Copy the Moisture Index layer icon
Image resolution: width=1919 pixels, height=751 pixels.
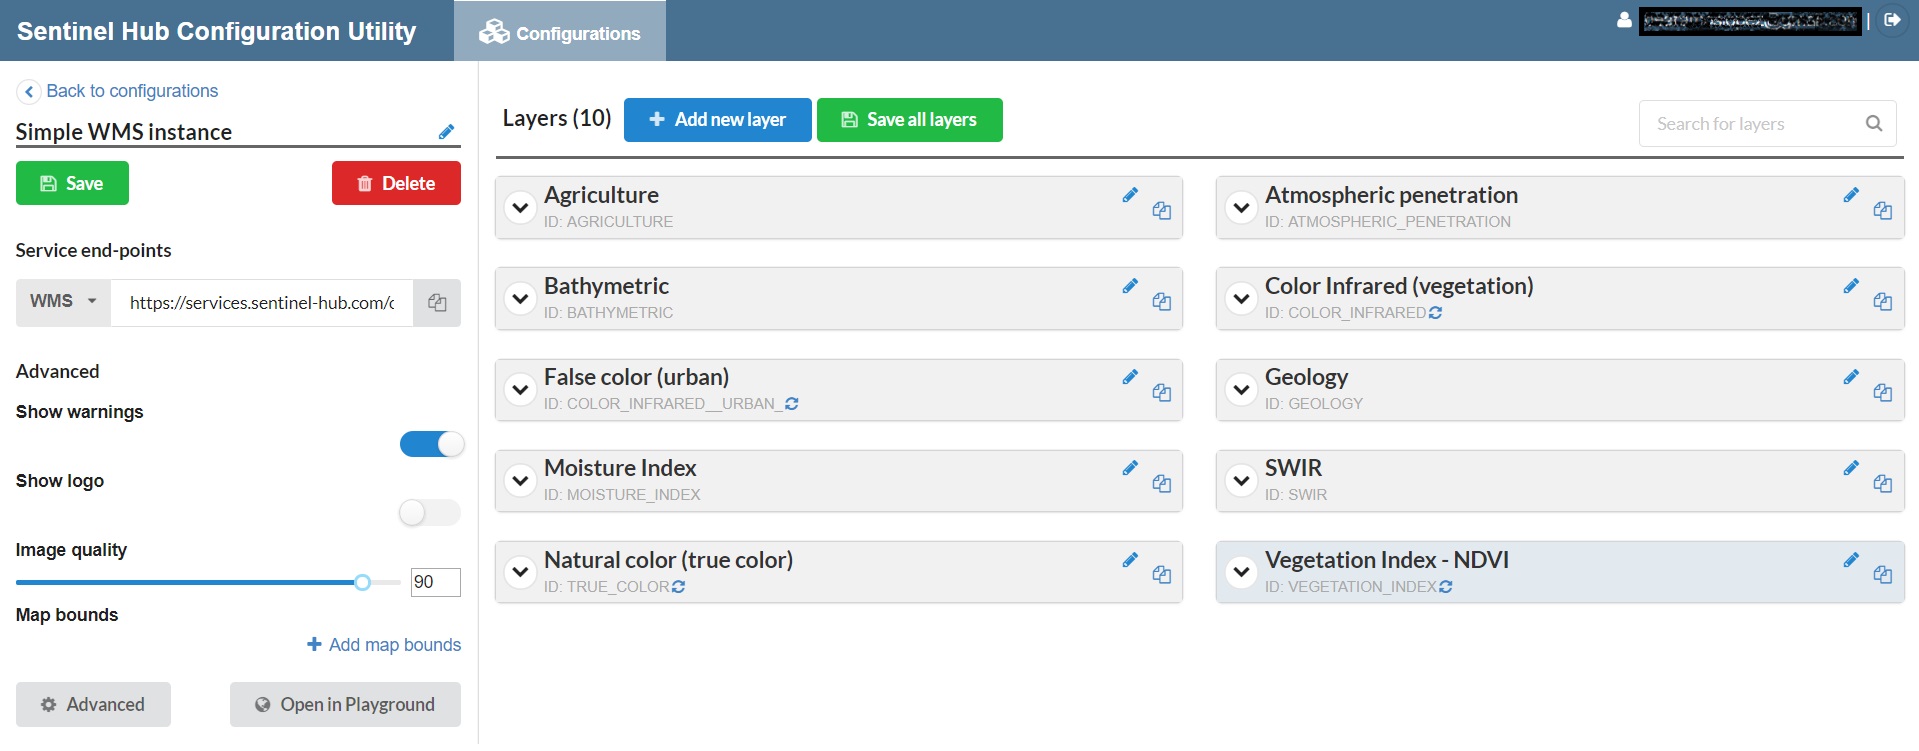click(1161, 483)
